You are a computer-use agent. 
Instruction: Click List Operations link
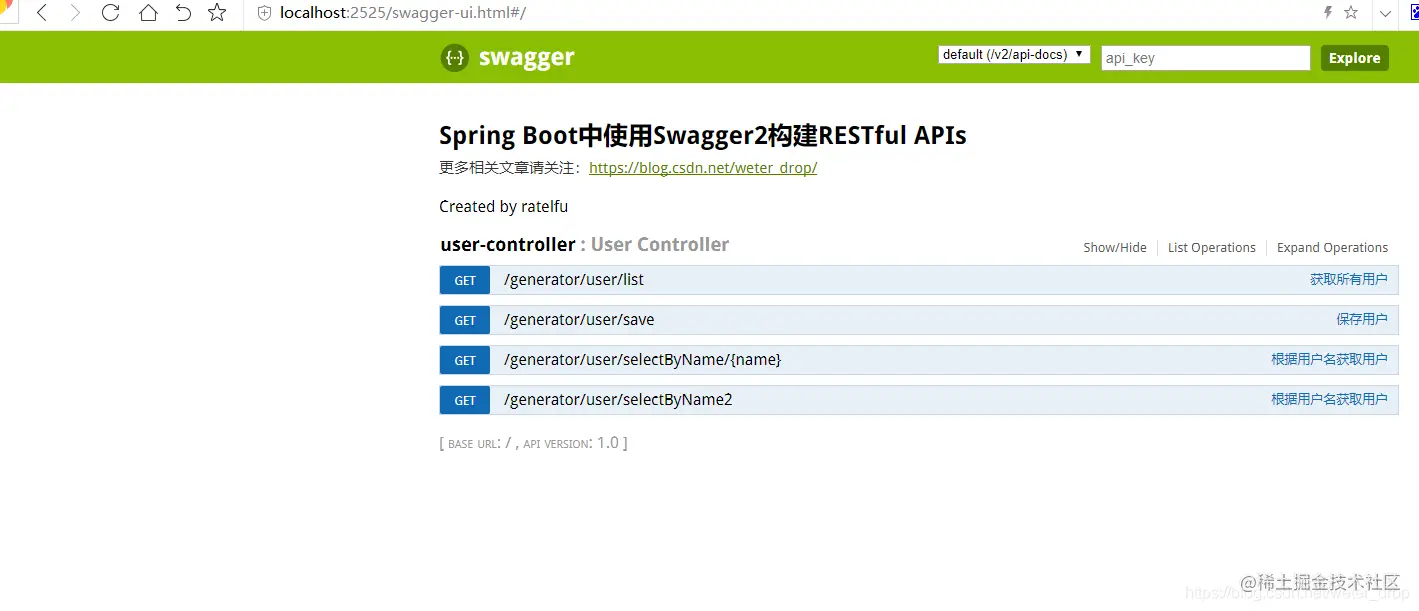[x=1212, y=248]
